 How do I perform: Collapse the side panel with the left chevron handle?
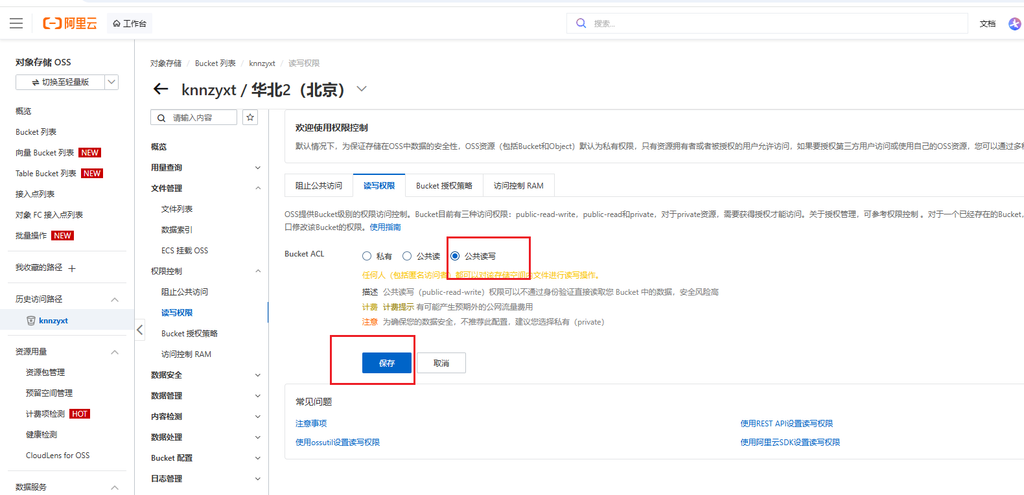click(140, 330)
